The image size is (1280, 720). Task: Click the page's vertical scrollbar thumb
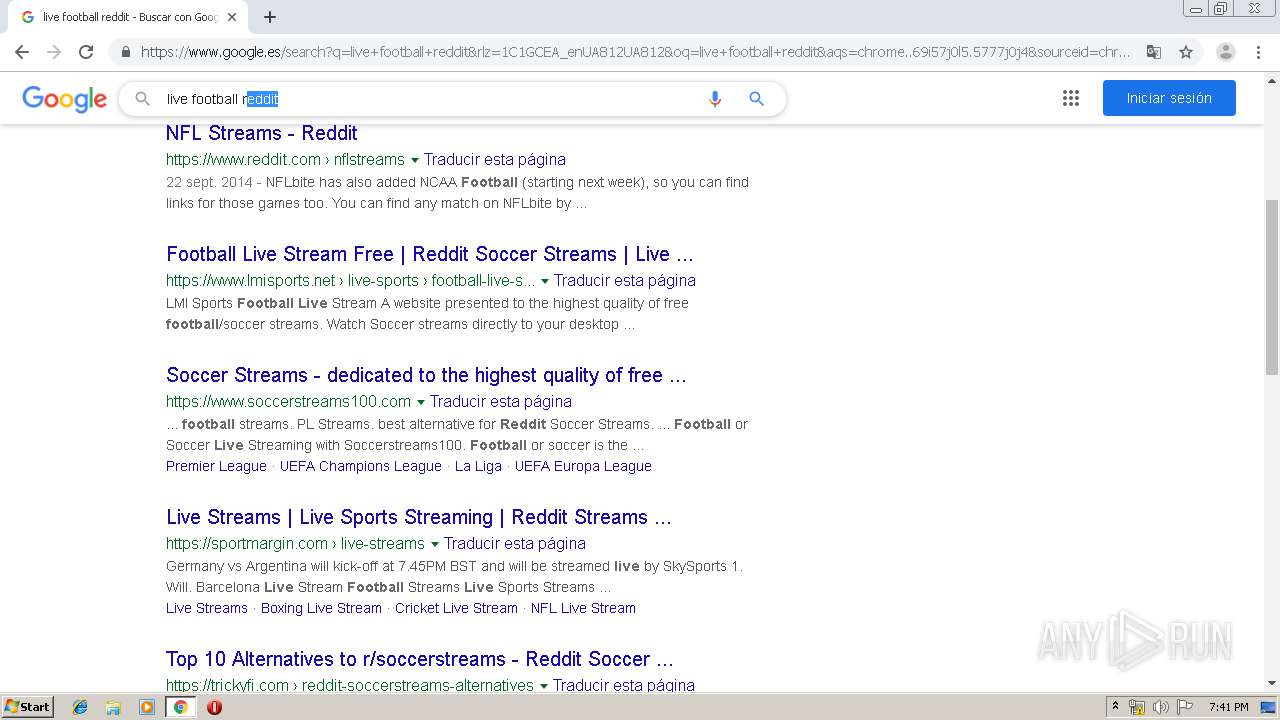pos(1272,287)
